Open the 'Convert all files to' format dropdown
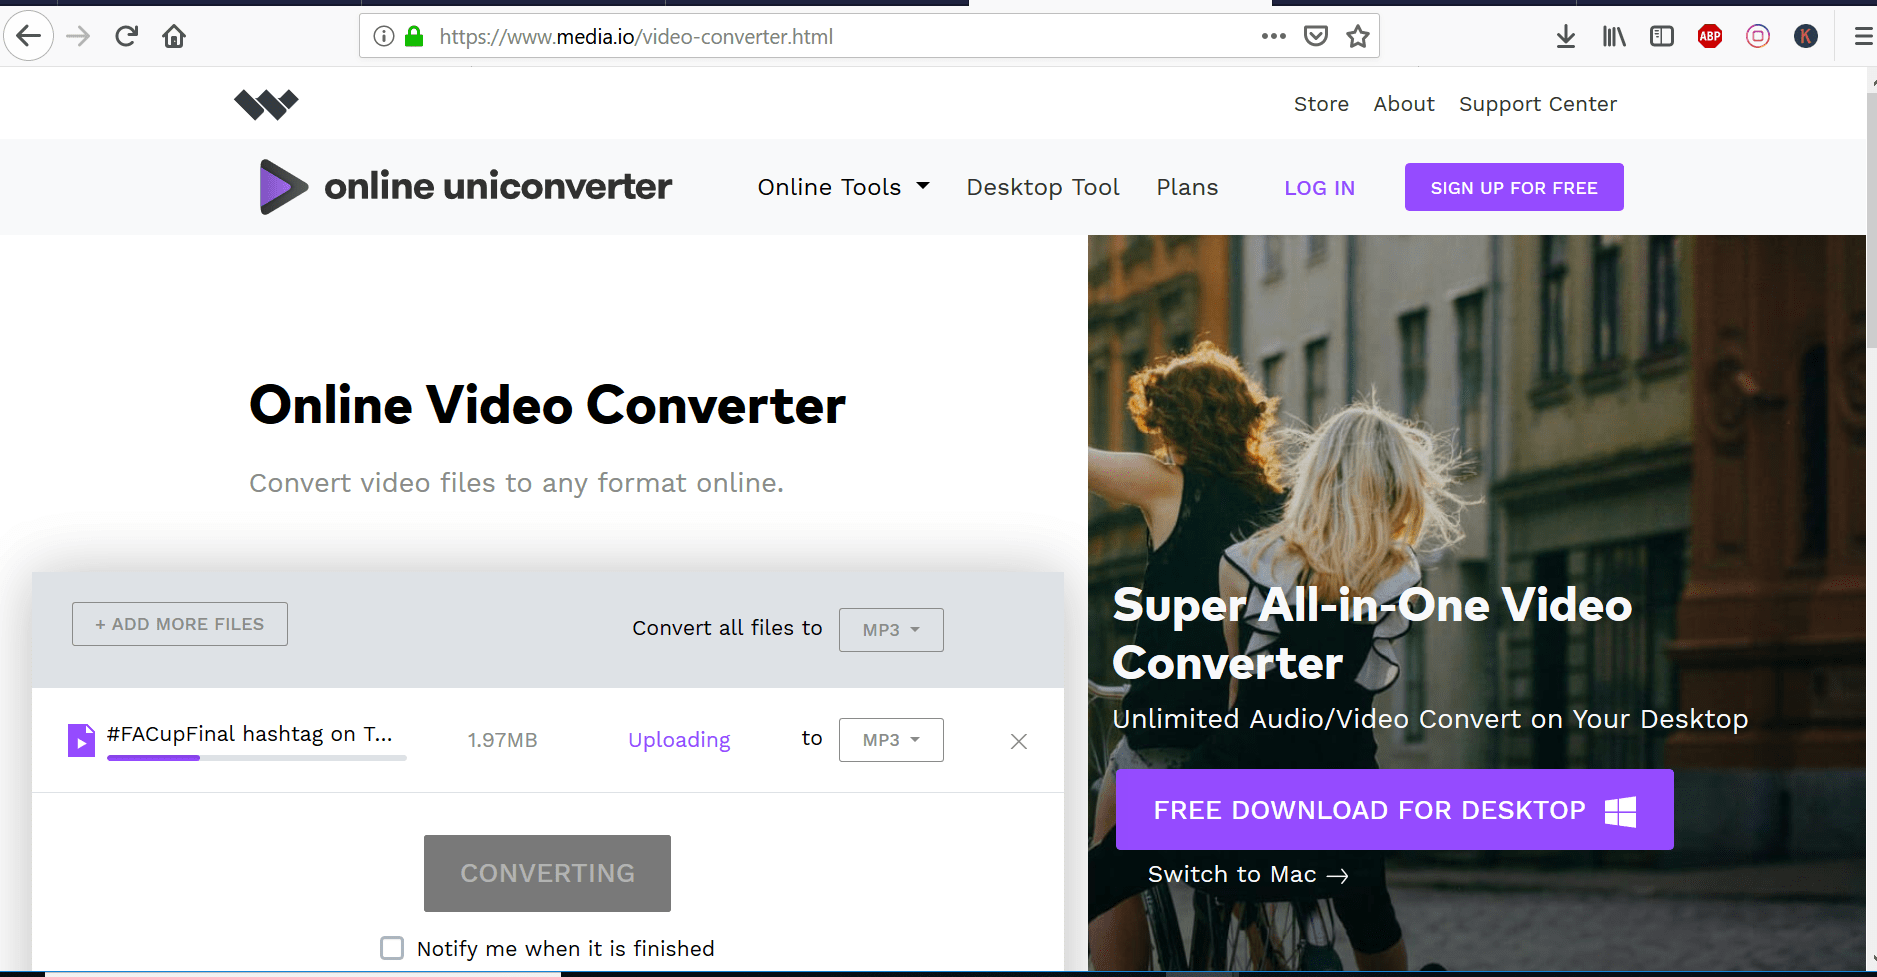 890,629
